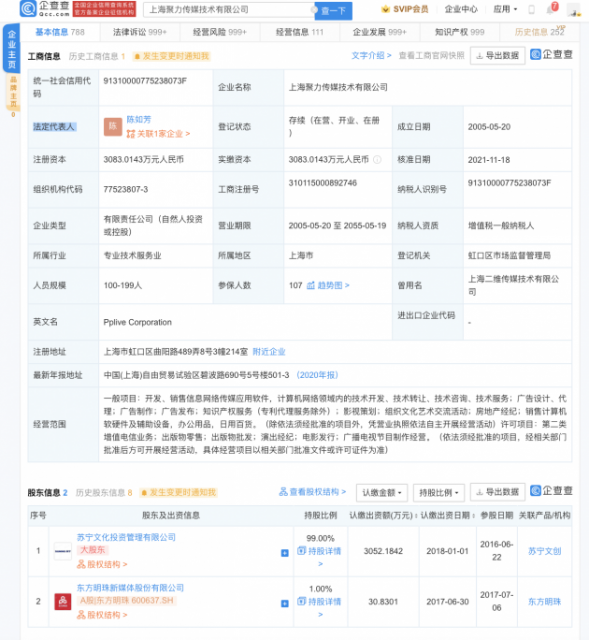Click 导出数据 button in 股东信息 section

(497, 492)
